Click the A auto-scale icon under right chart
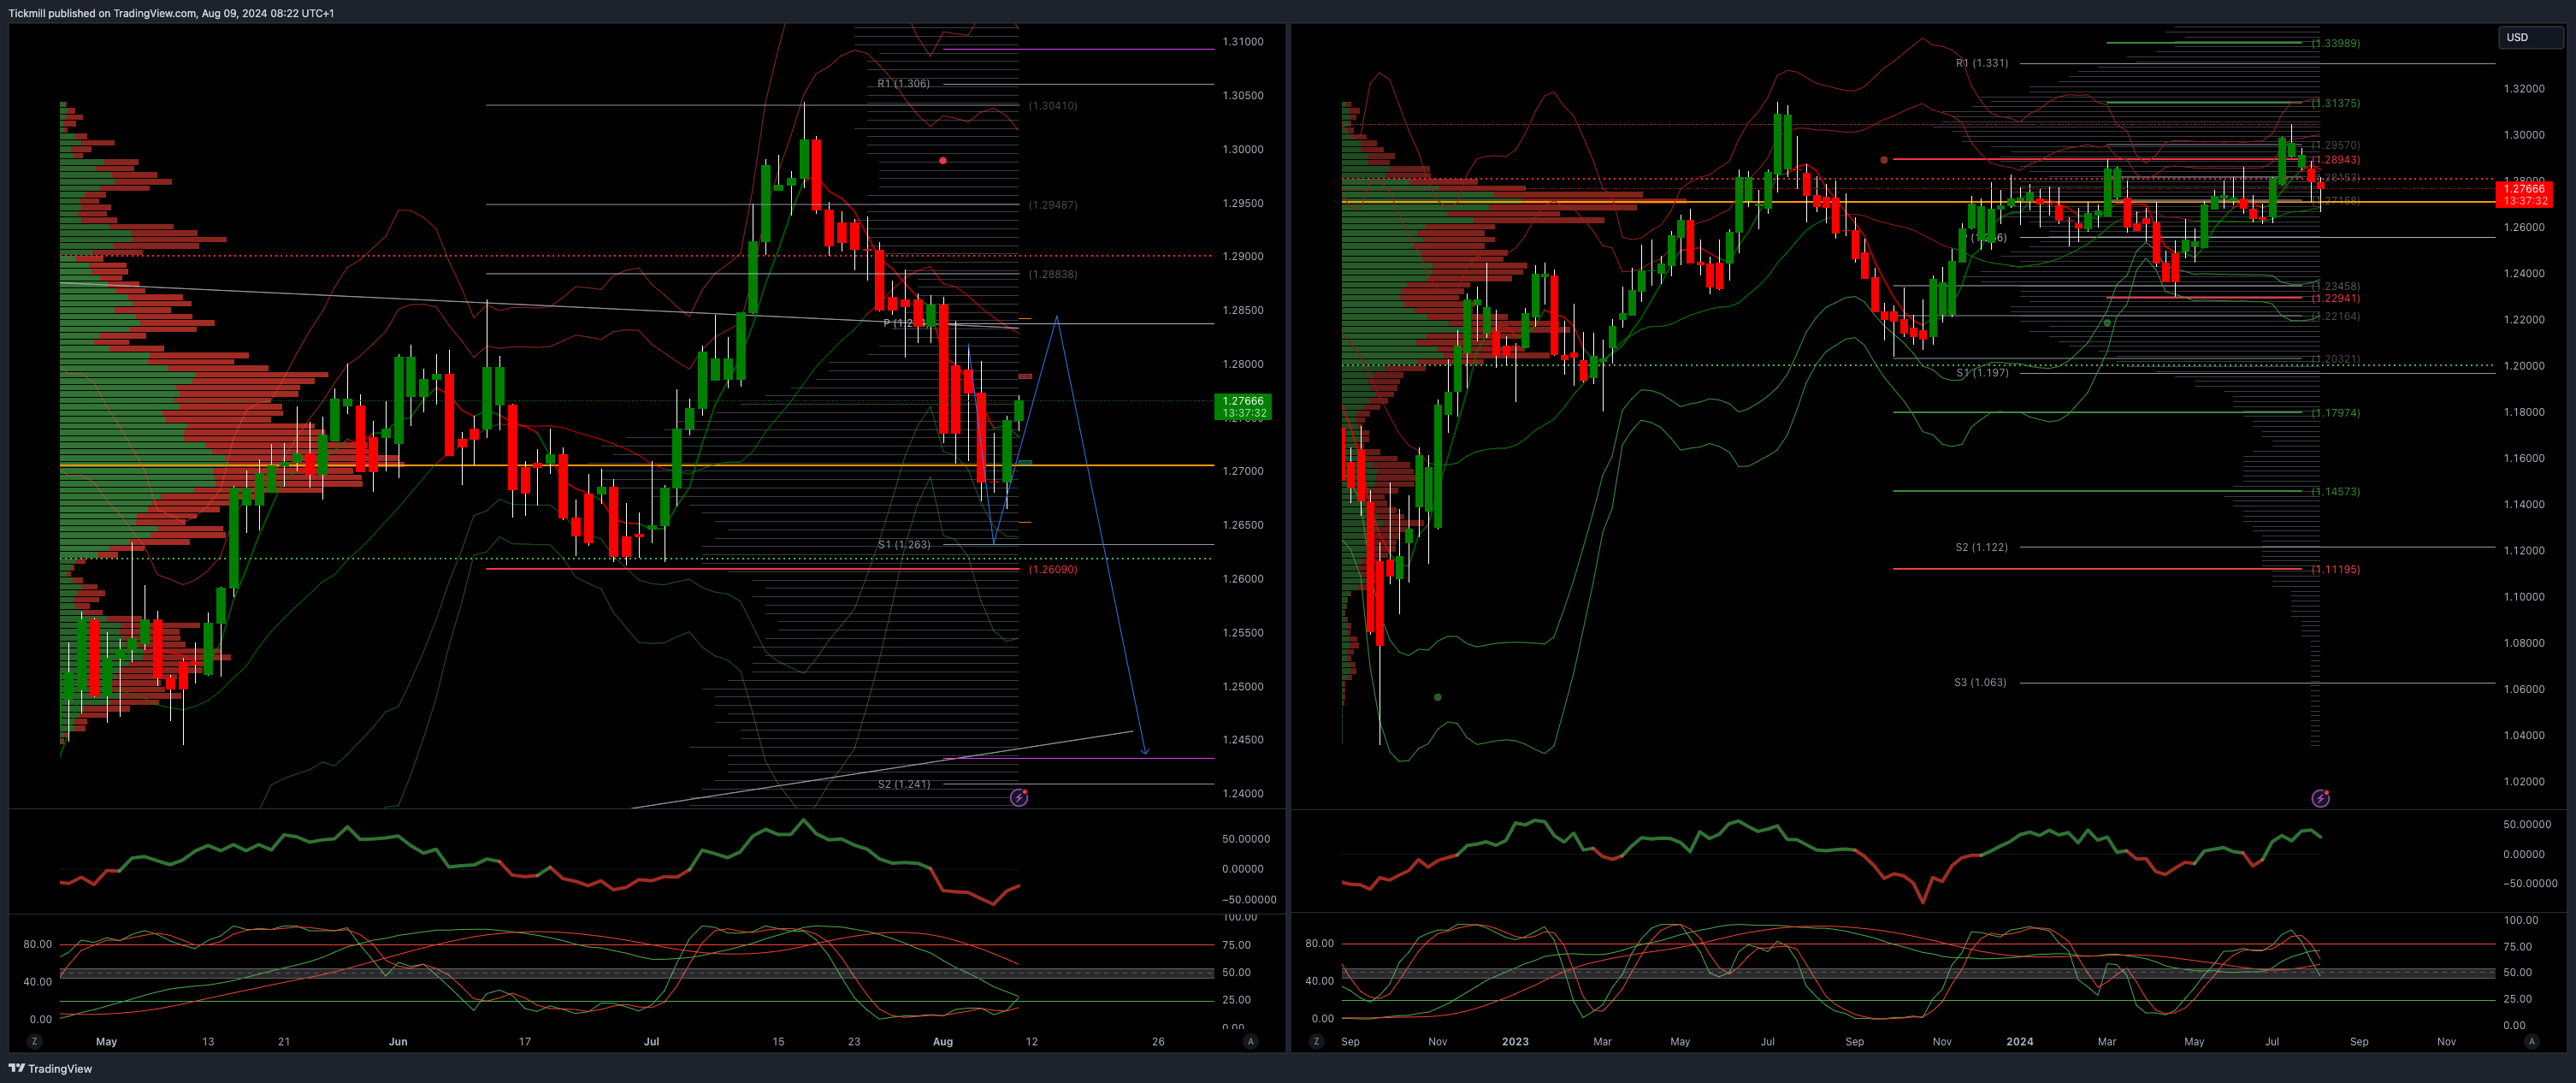2576x1083 pixels. point(2532,1041)
